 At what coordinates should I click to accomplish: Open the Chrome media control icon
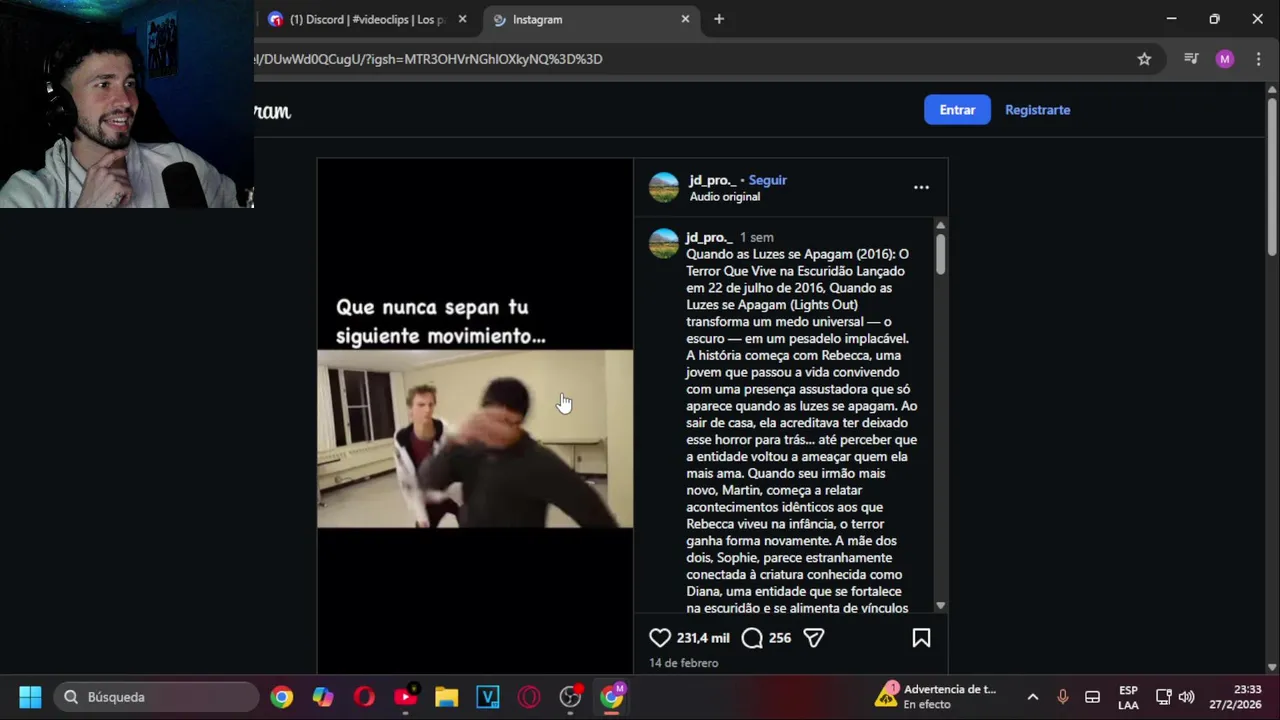1191,59
